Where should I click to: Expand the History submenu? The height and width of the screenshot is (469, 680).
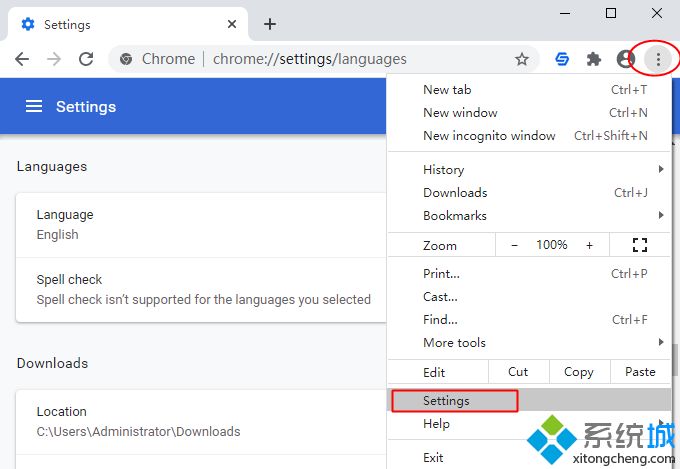pos(529,170)
